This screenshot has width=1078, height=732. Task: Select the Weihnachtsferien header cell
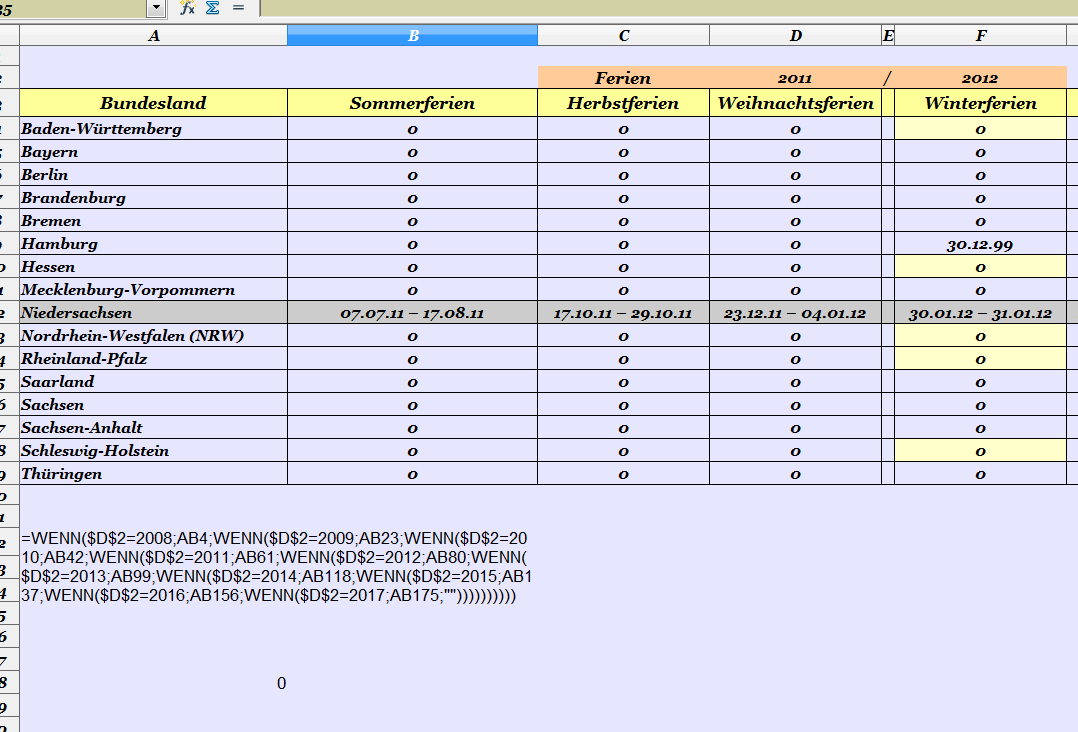795,103
